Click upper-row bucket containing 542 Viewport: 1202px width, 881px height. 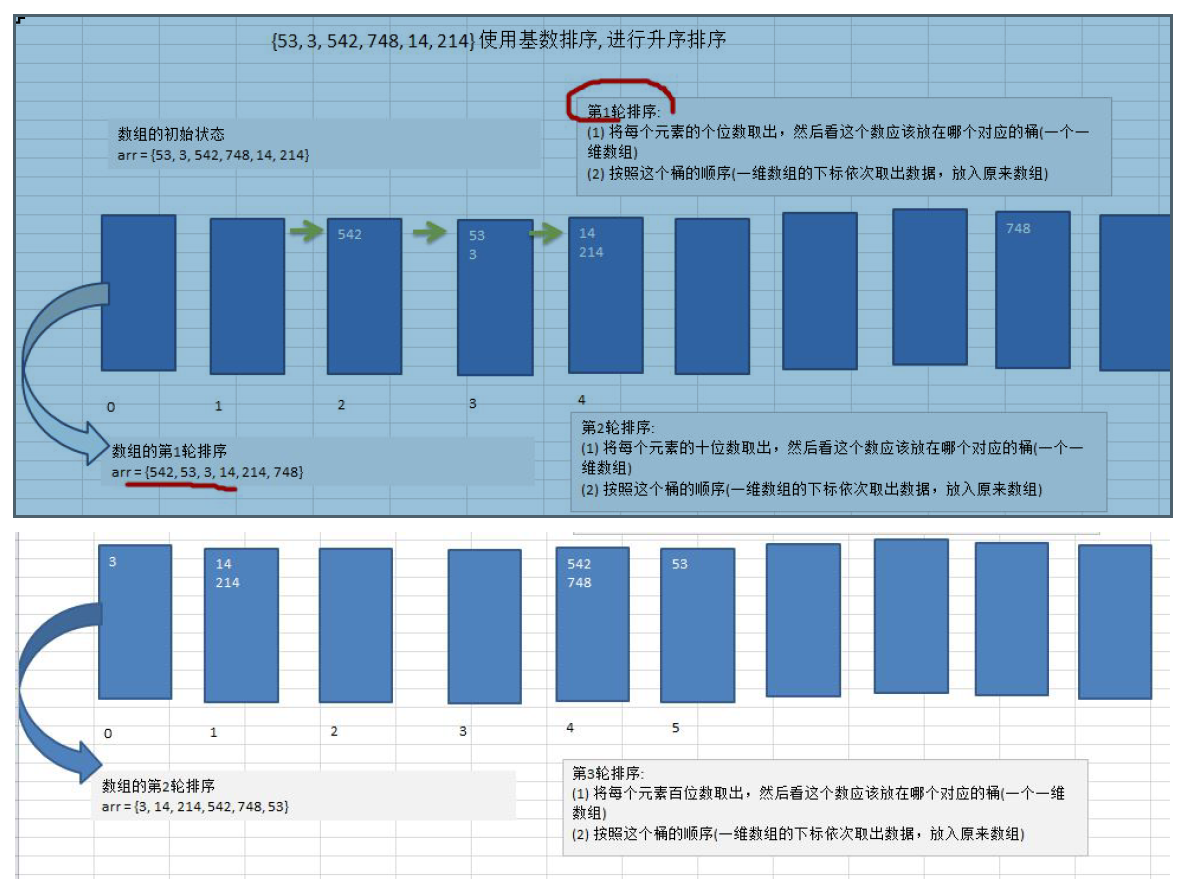364,296
